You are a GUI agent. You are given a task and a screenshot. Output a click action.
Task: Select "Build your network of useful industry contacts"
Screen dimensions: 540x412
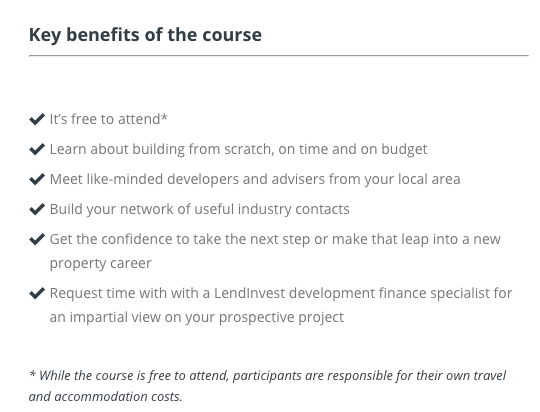click(x=199, y=209)
